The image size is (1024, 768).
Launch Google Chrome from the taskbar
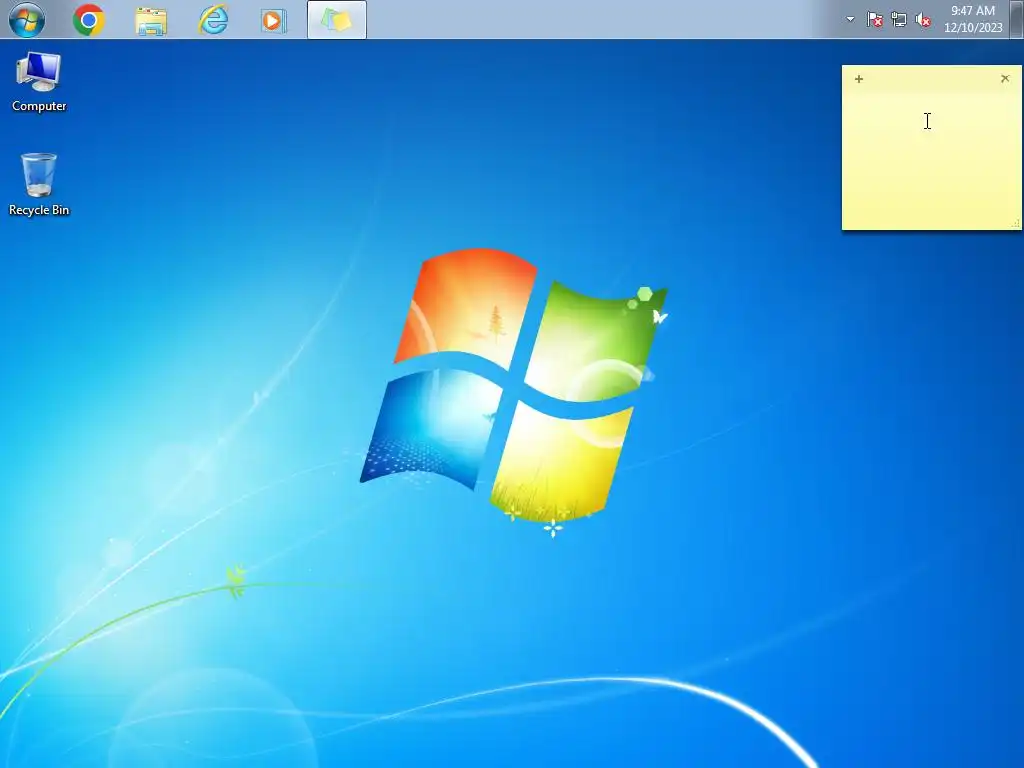coord(89,20)
